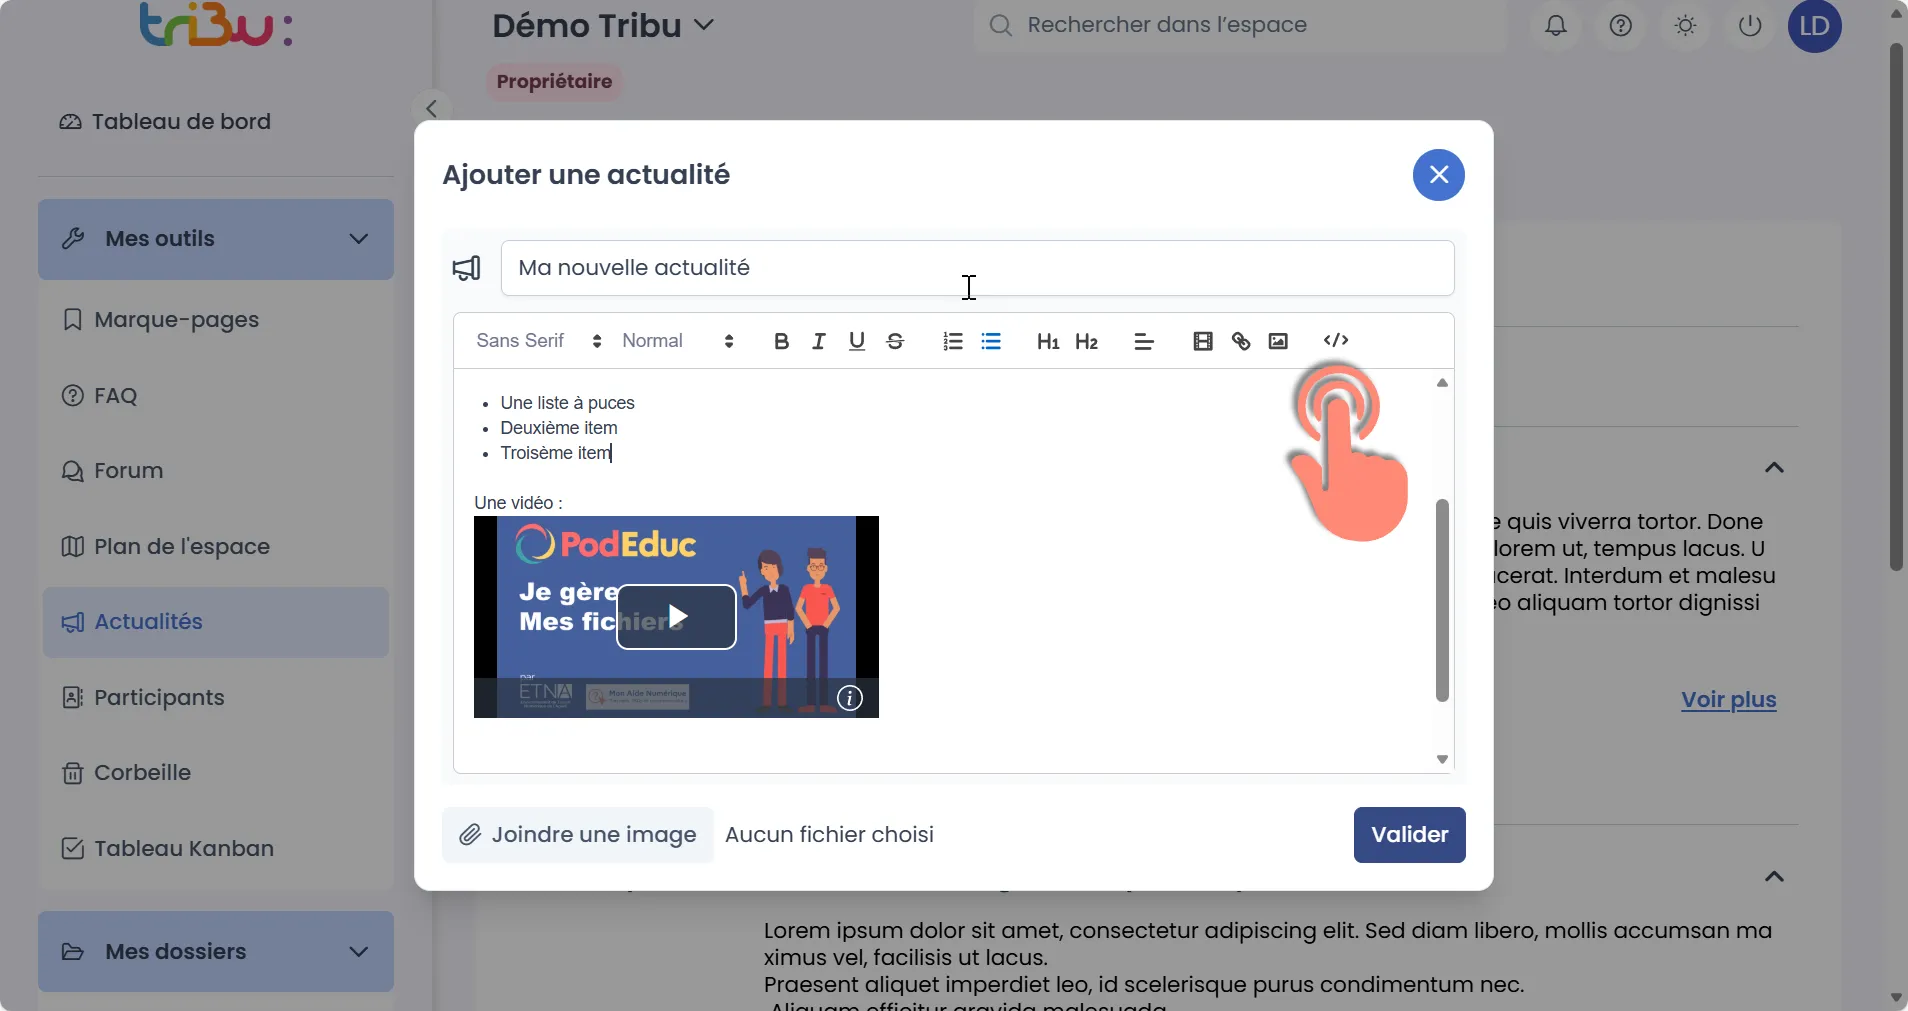Click the page scroll down arrow
Viewport: 1908px width, 1011px height.
click(1896, 998)
